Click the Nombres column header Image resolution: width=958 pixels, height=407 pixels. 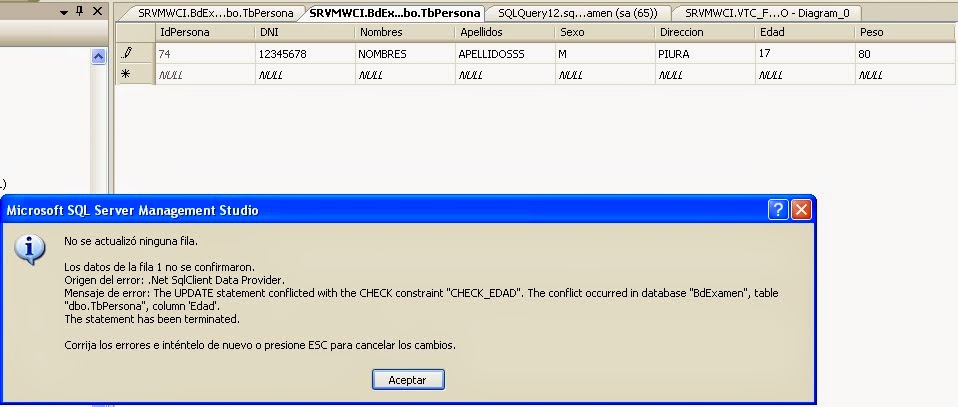[x=405, y=32]
